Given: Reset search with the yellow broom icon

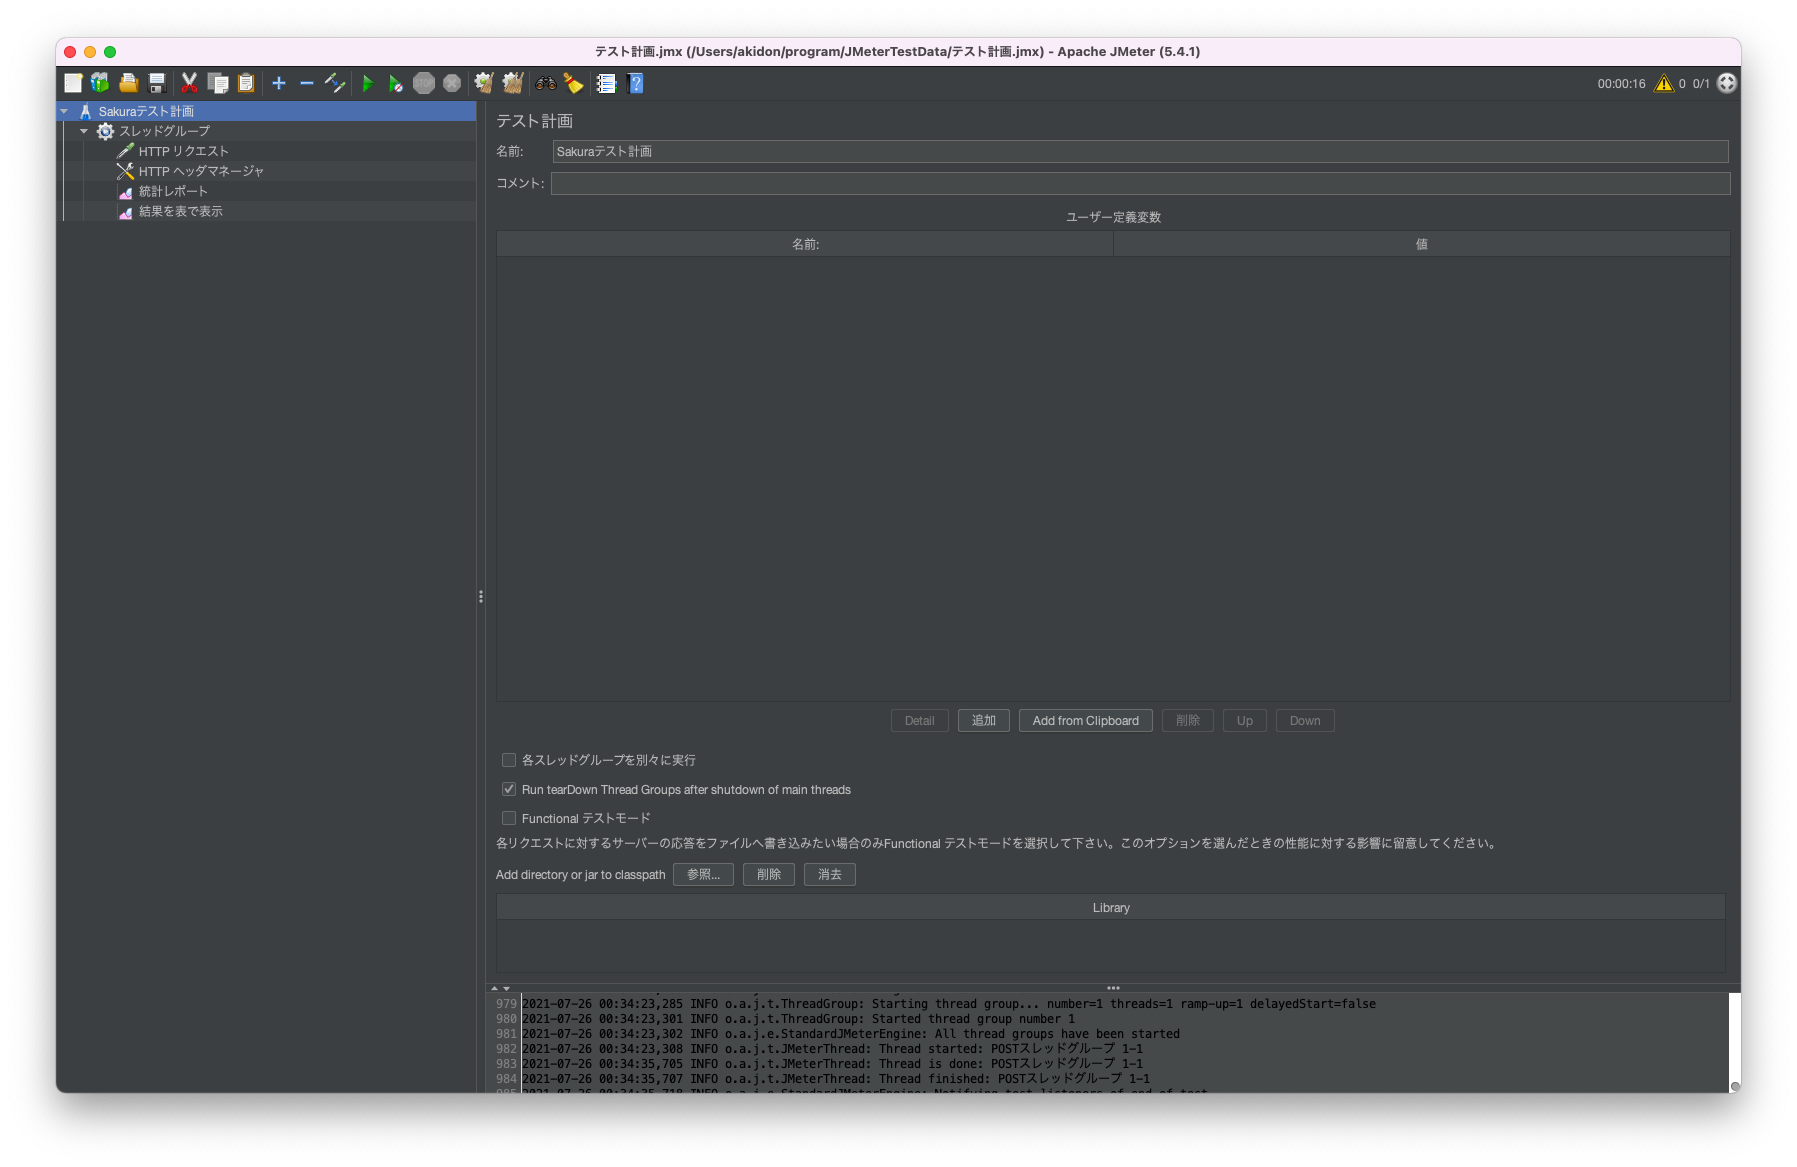Looking at the screenshot, I should coord(573,83).
